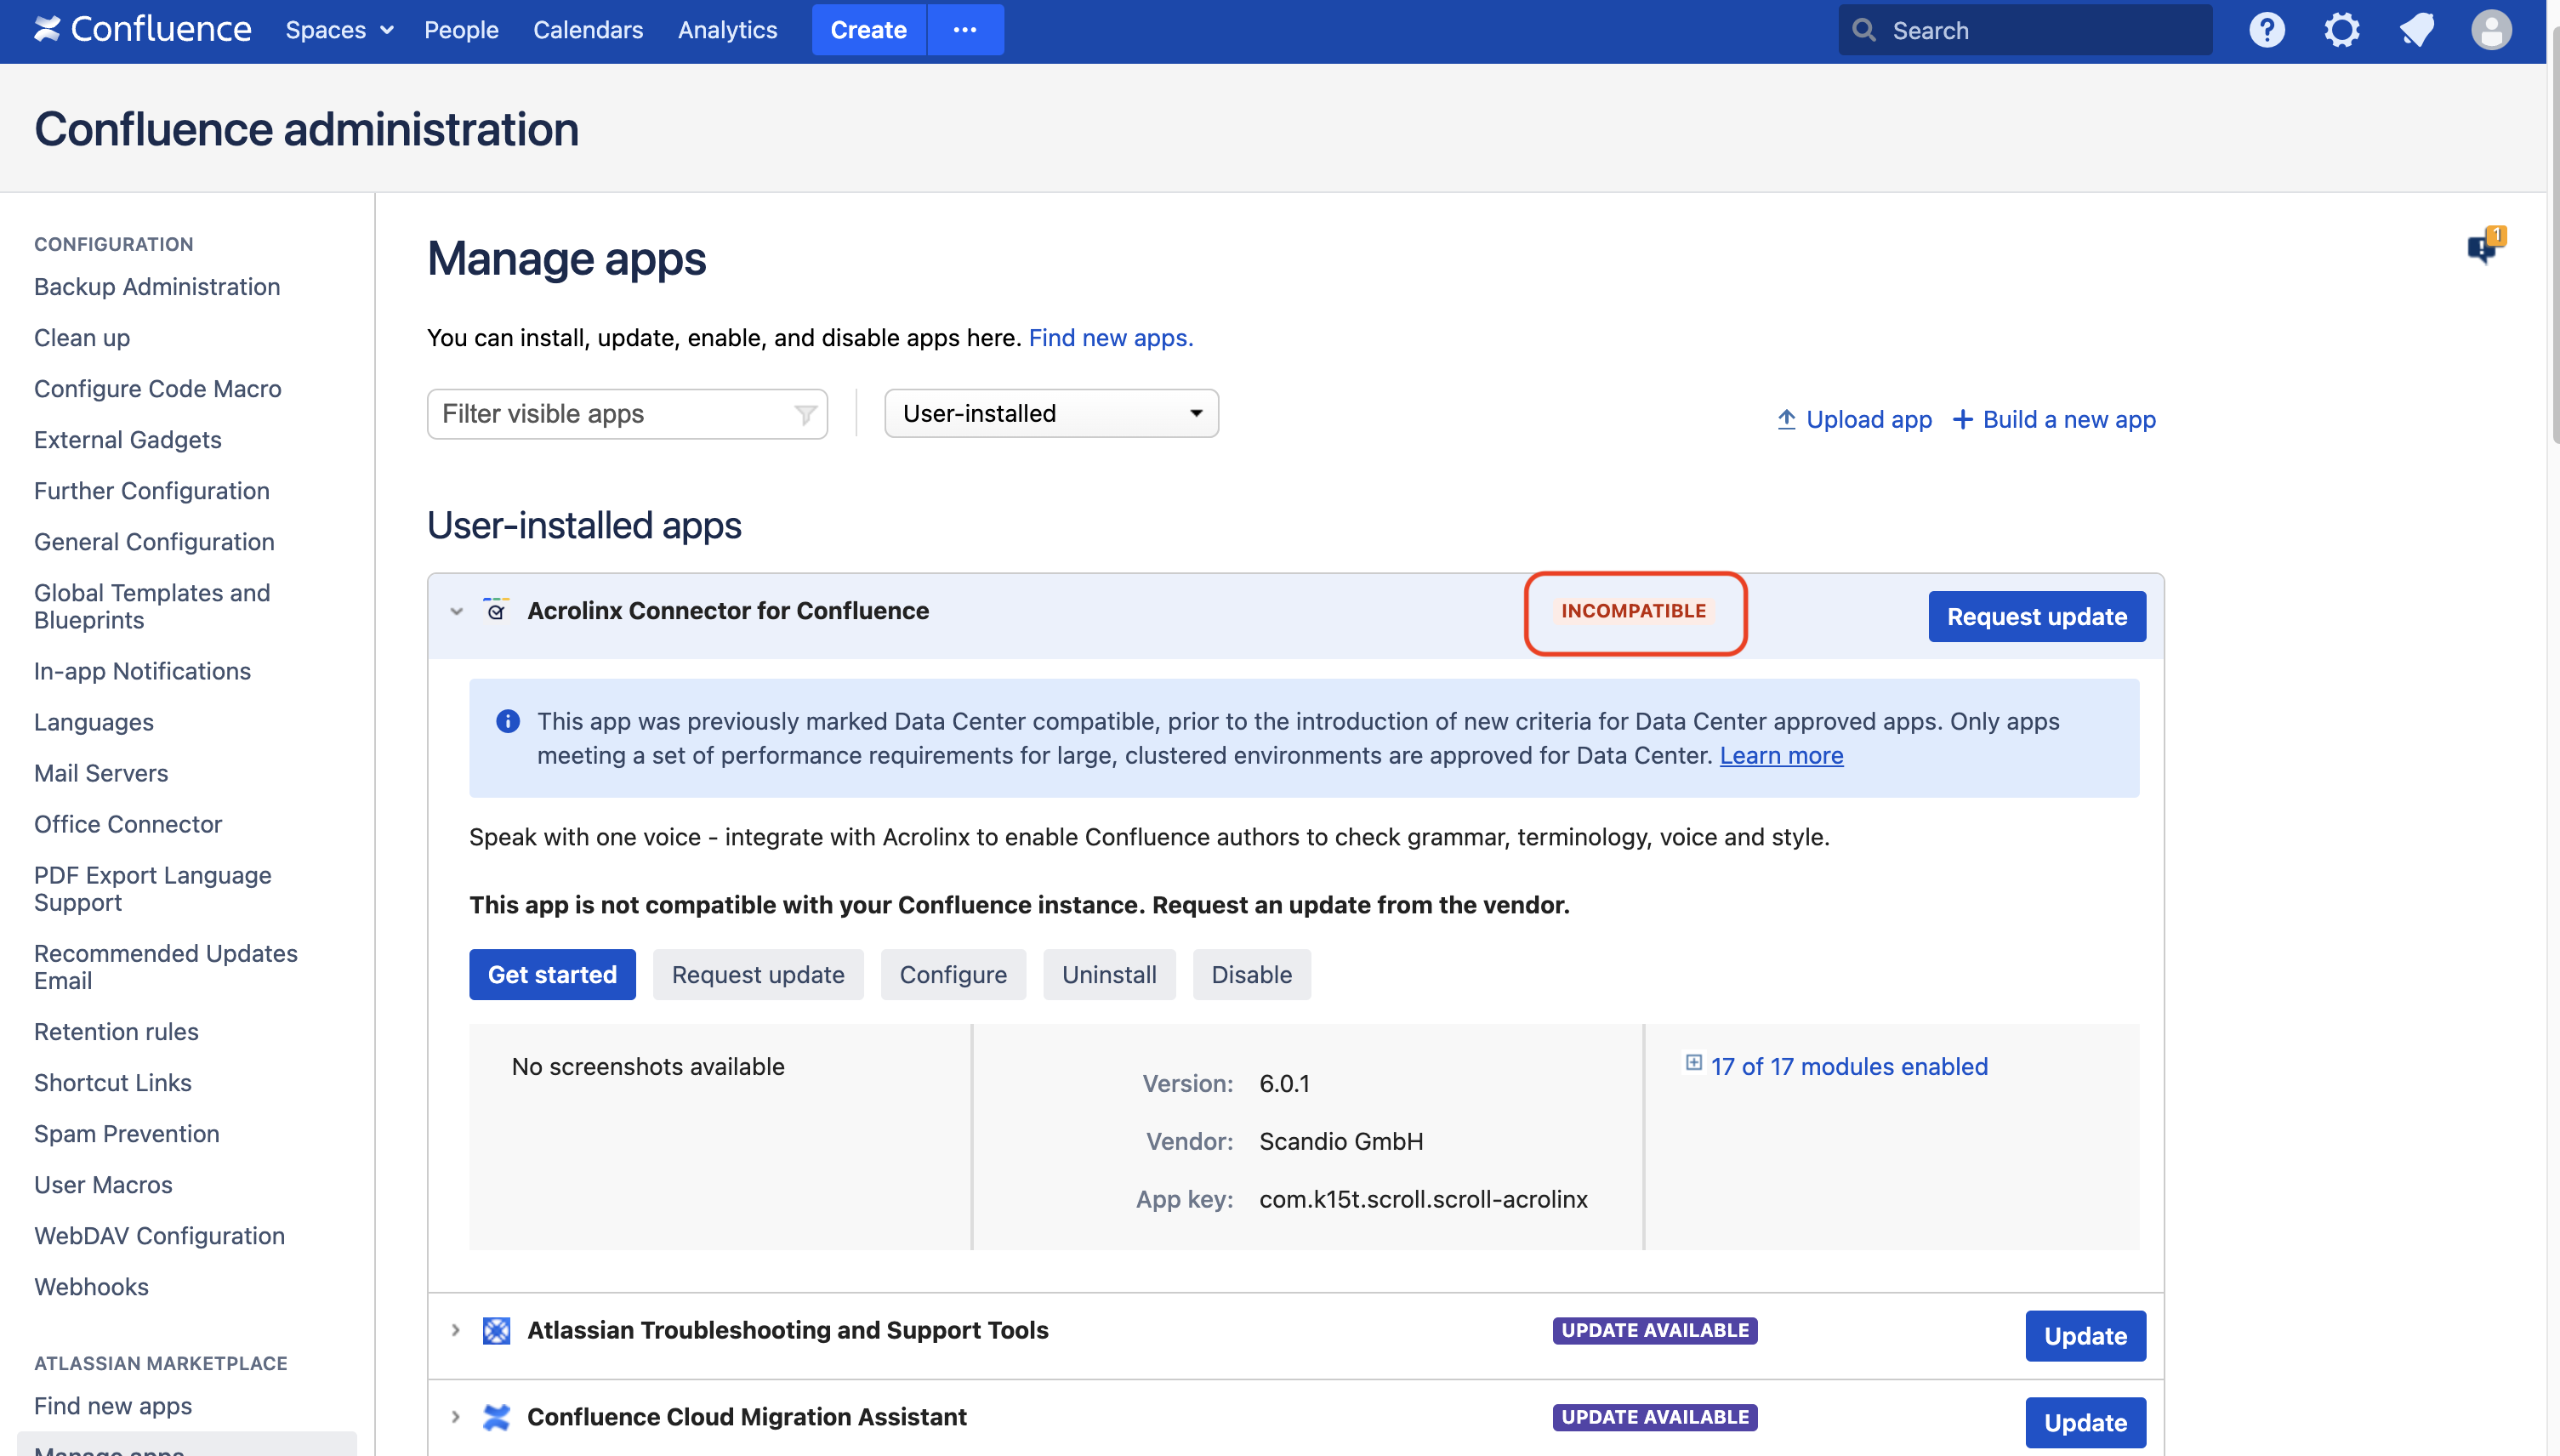
Task: Open General Configuration in sidebar
Action: pyautogui.click(x=154, y=542)
